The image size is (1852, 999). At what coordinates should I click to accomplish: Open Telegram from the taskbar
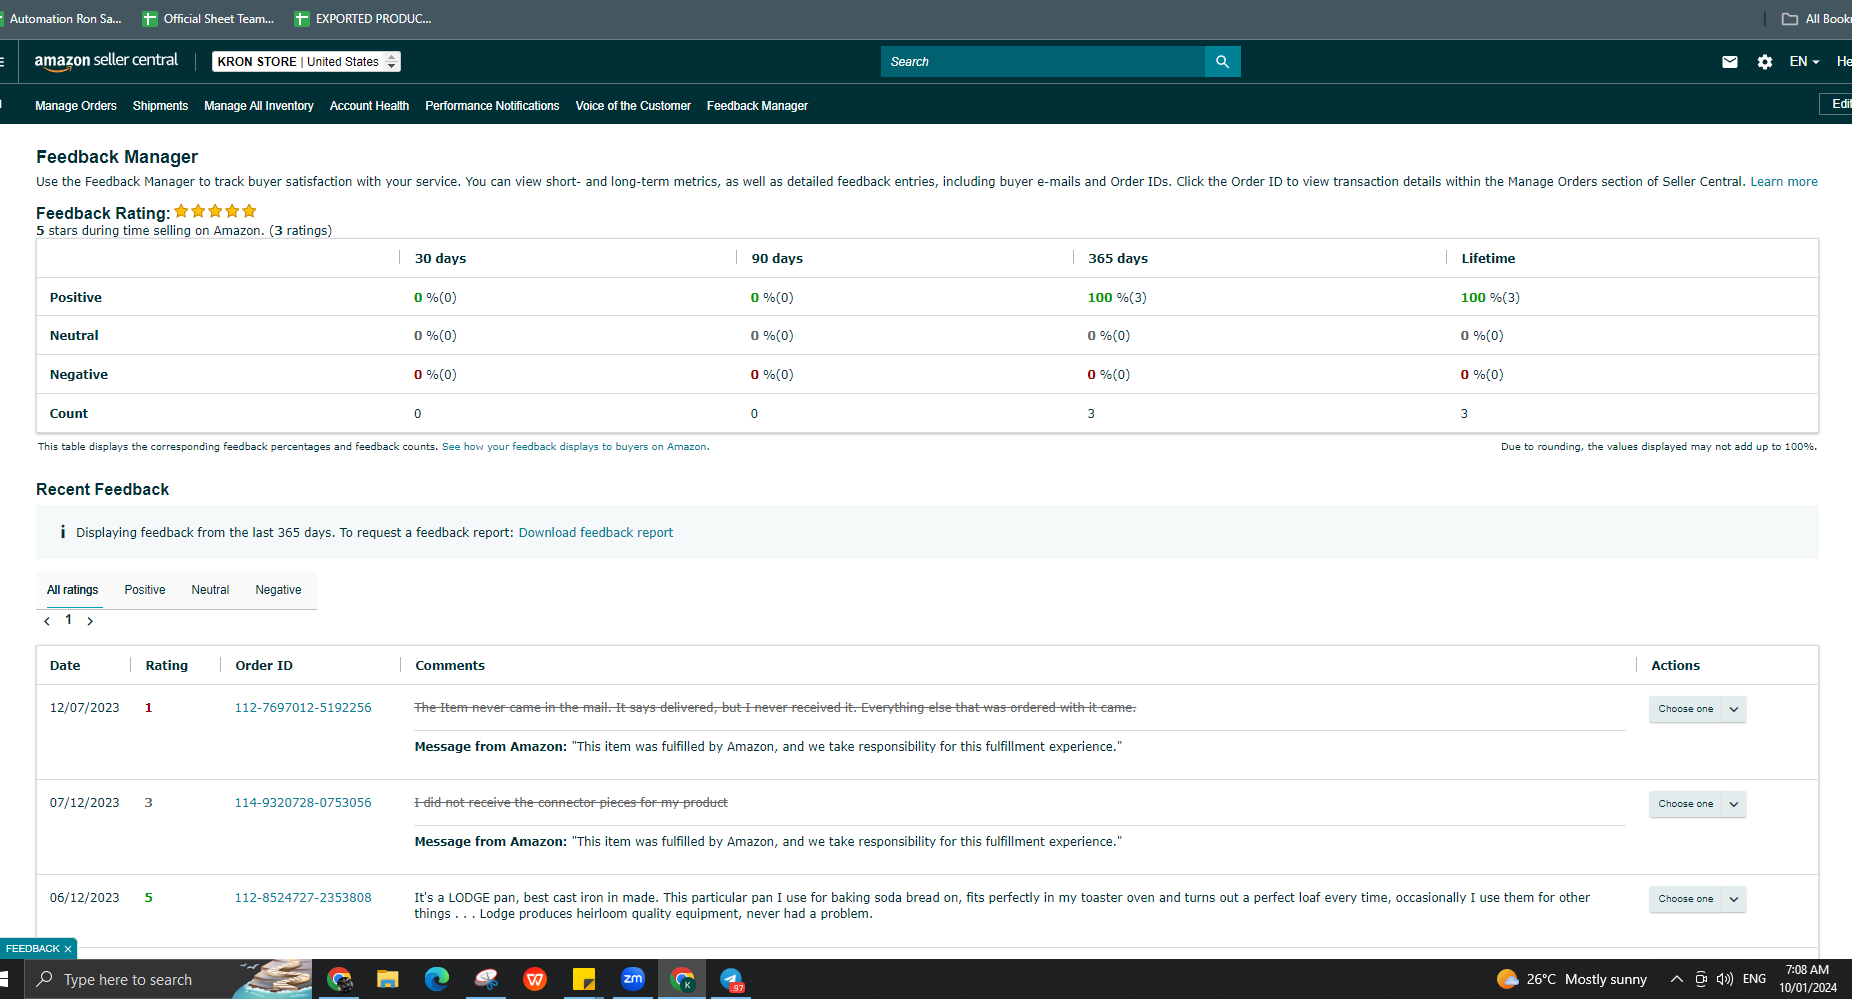pyautogui.click(x=732, y=979)
